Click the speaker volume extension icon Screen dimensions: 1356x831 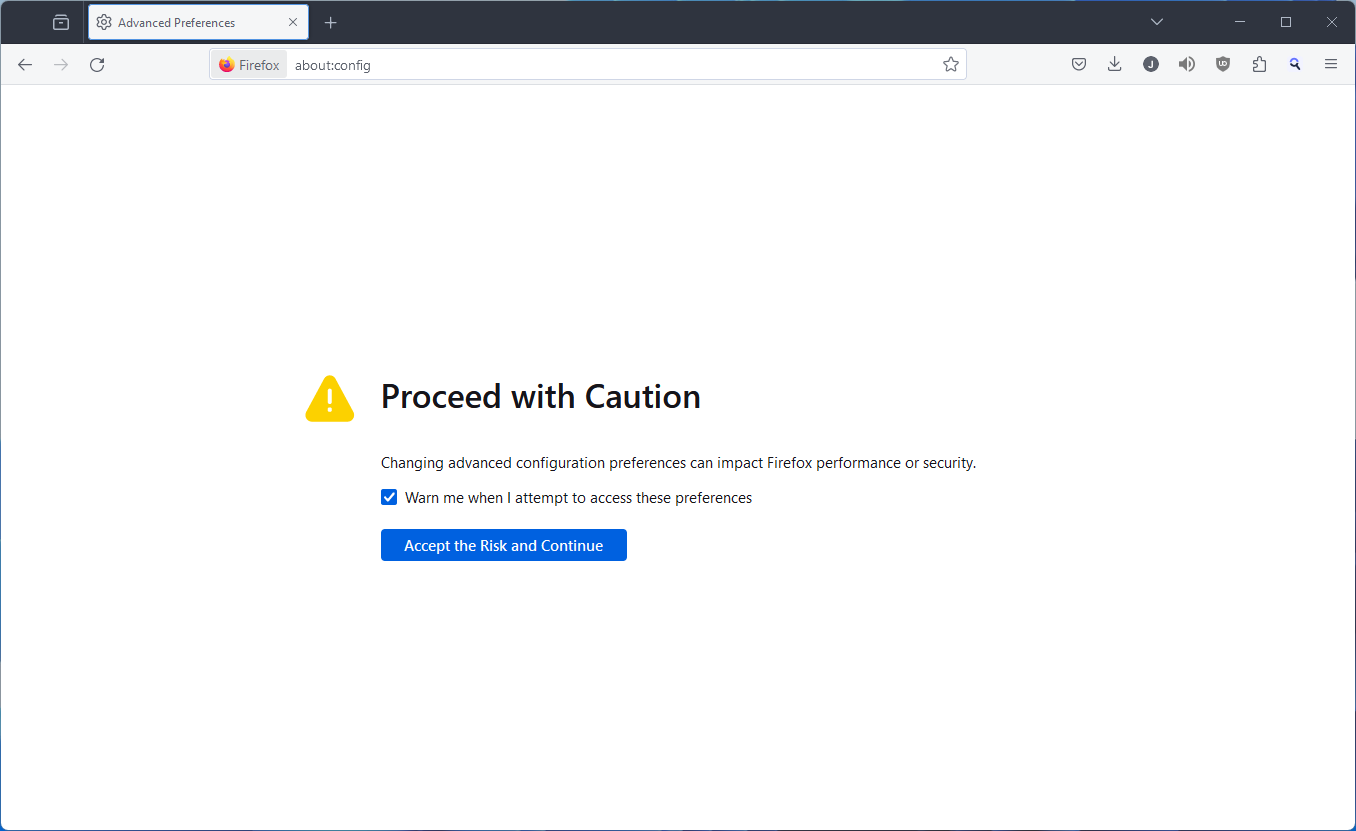click(1187, 65)
